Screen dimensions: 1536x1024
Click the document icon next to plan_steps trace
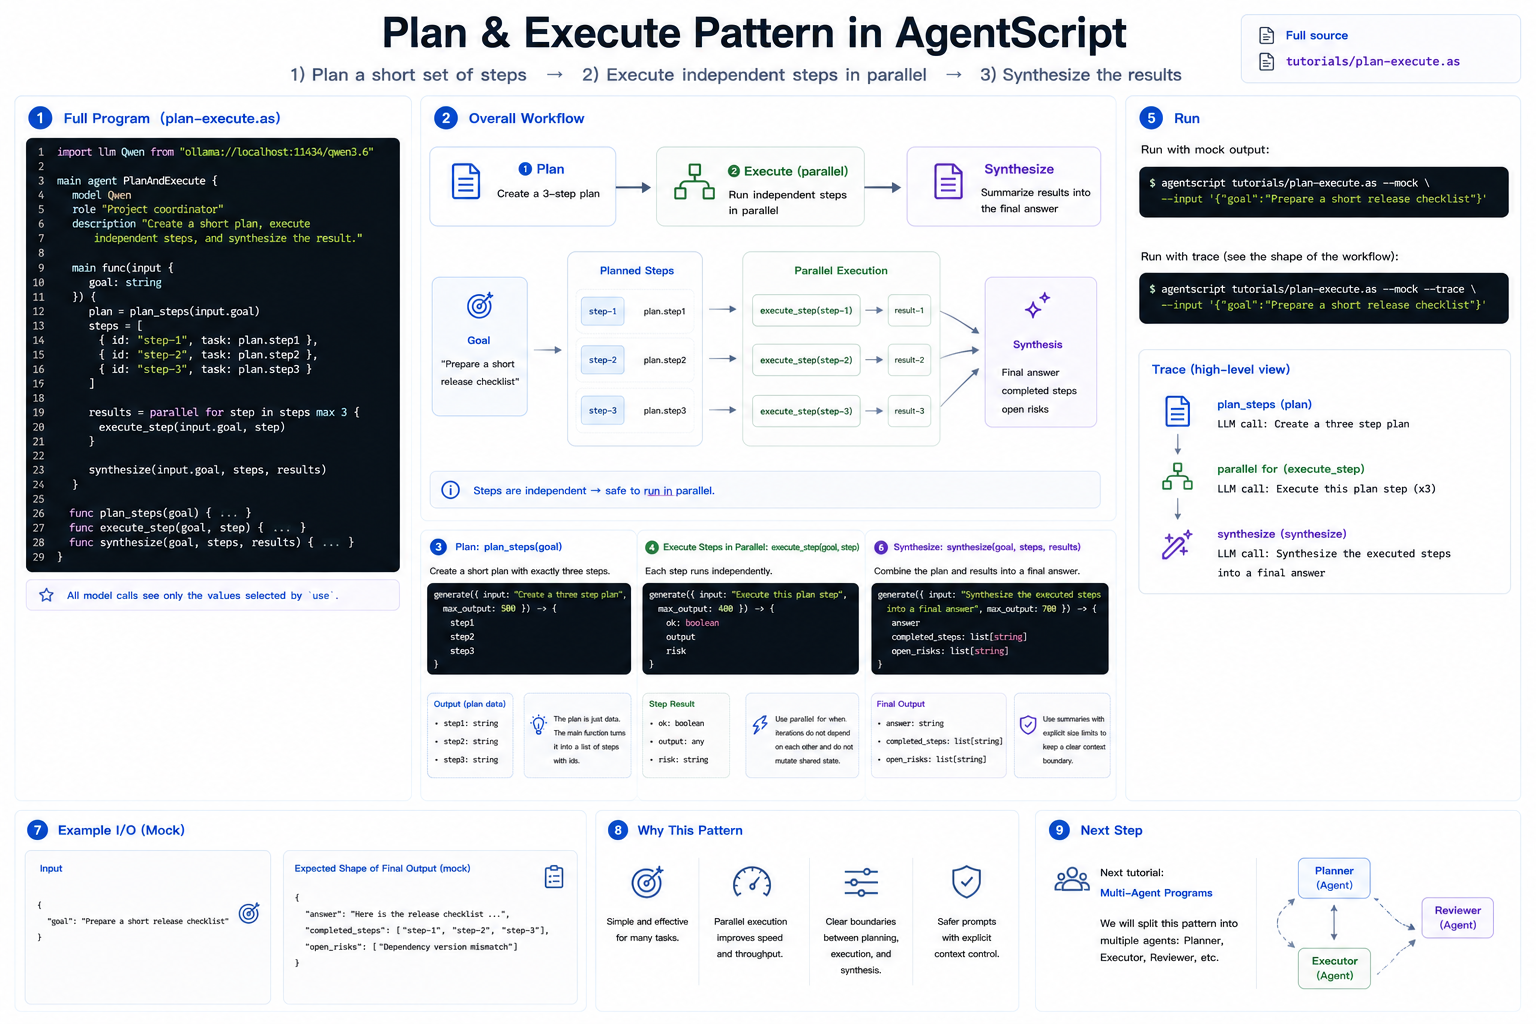[1177, 412]
